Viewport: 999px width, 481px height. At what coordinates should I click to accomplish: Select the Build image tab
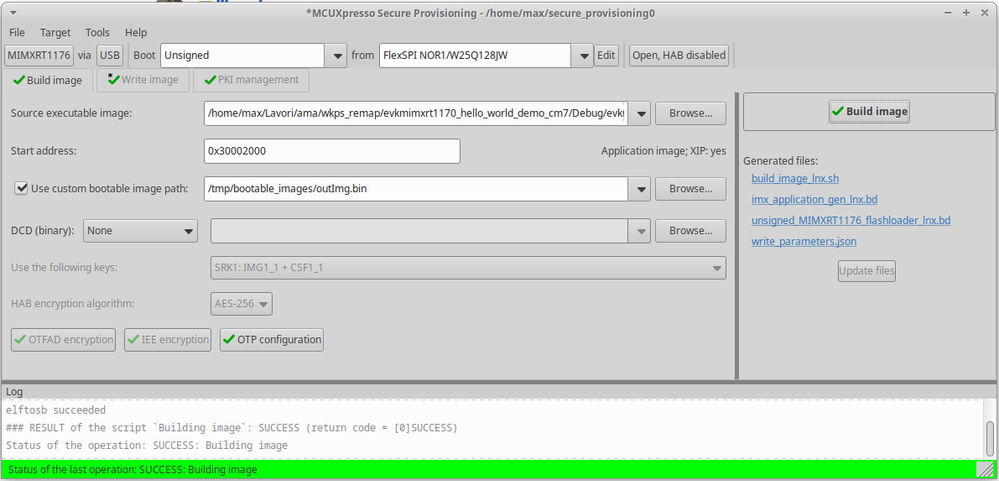pos(48,80)
